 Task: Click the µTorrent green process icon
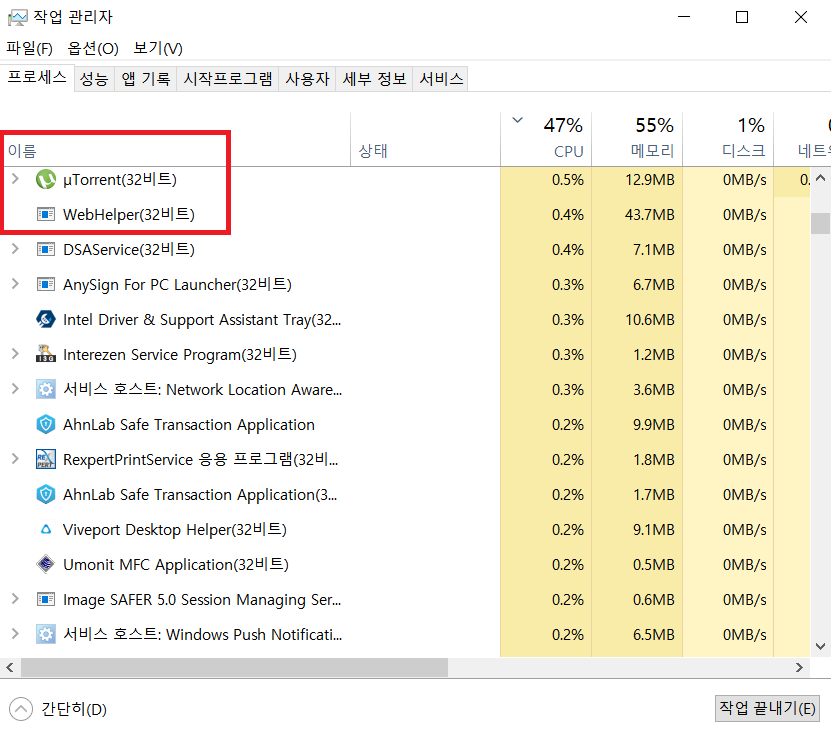(x=46, y=180)
